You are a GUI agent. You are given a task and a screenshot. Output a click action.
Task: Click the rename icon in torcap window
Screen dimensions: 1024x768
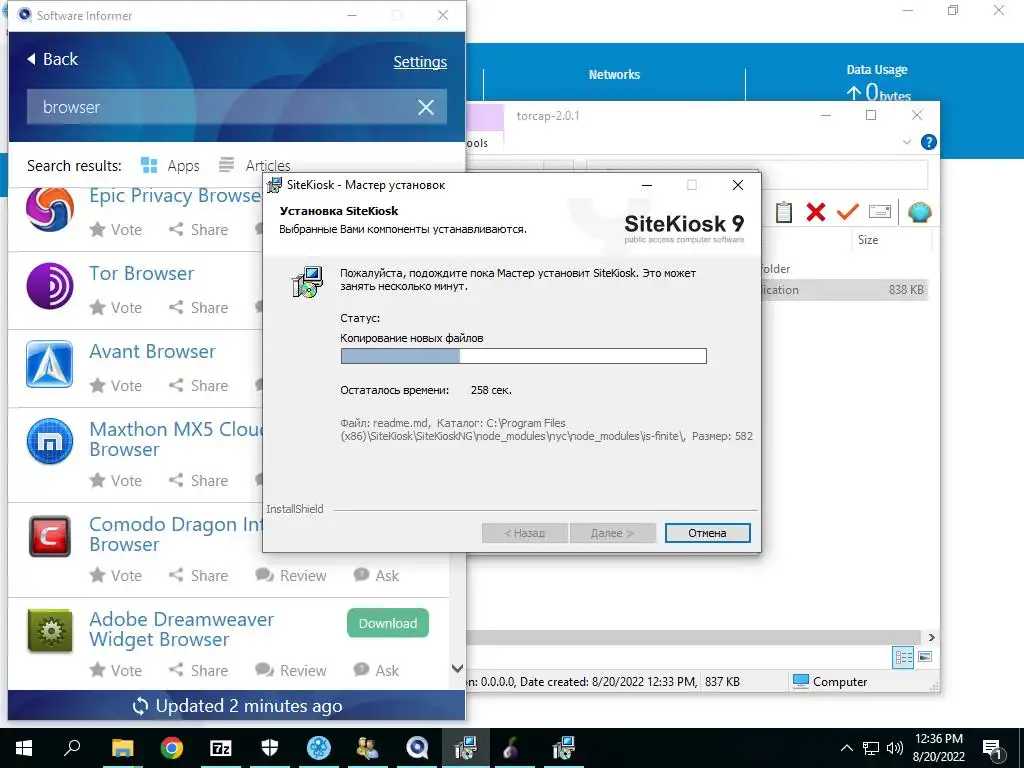(x=880, y=212)
